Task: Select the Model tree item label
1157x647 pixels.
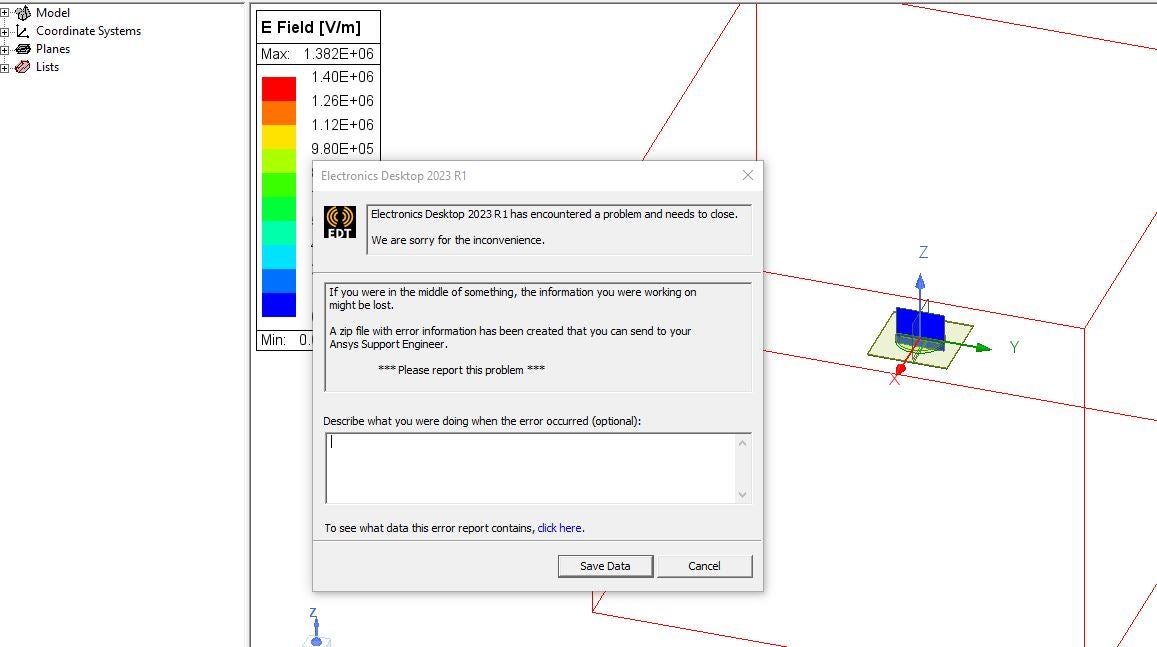Action: click(x=53, y=13)
